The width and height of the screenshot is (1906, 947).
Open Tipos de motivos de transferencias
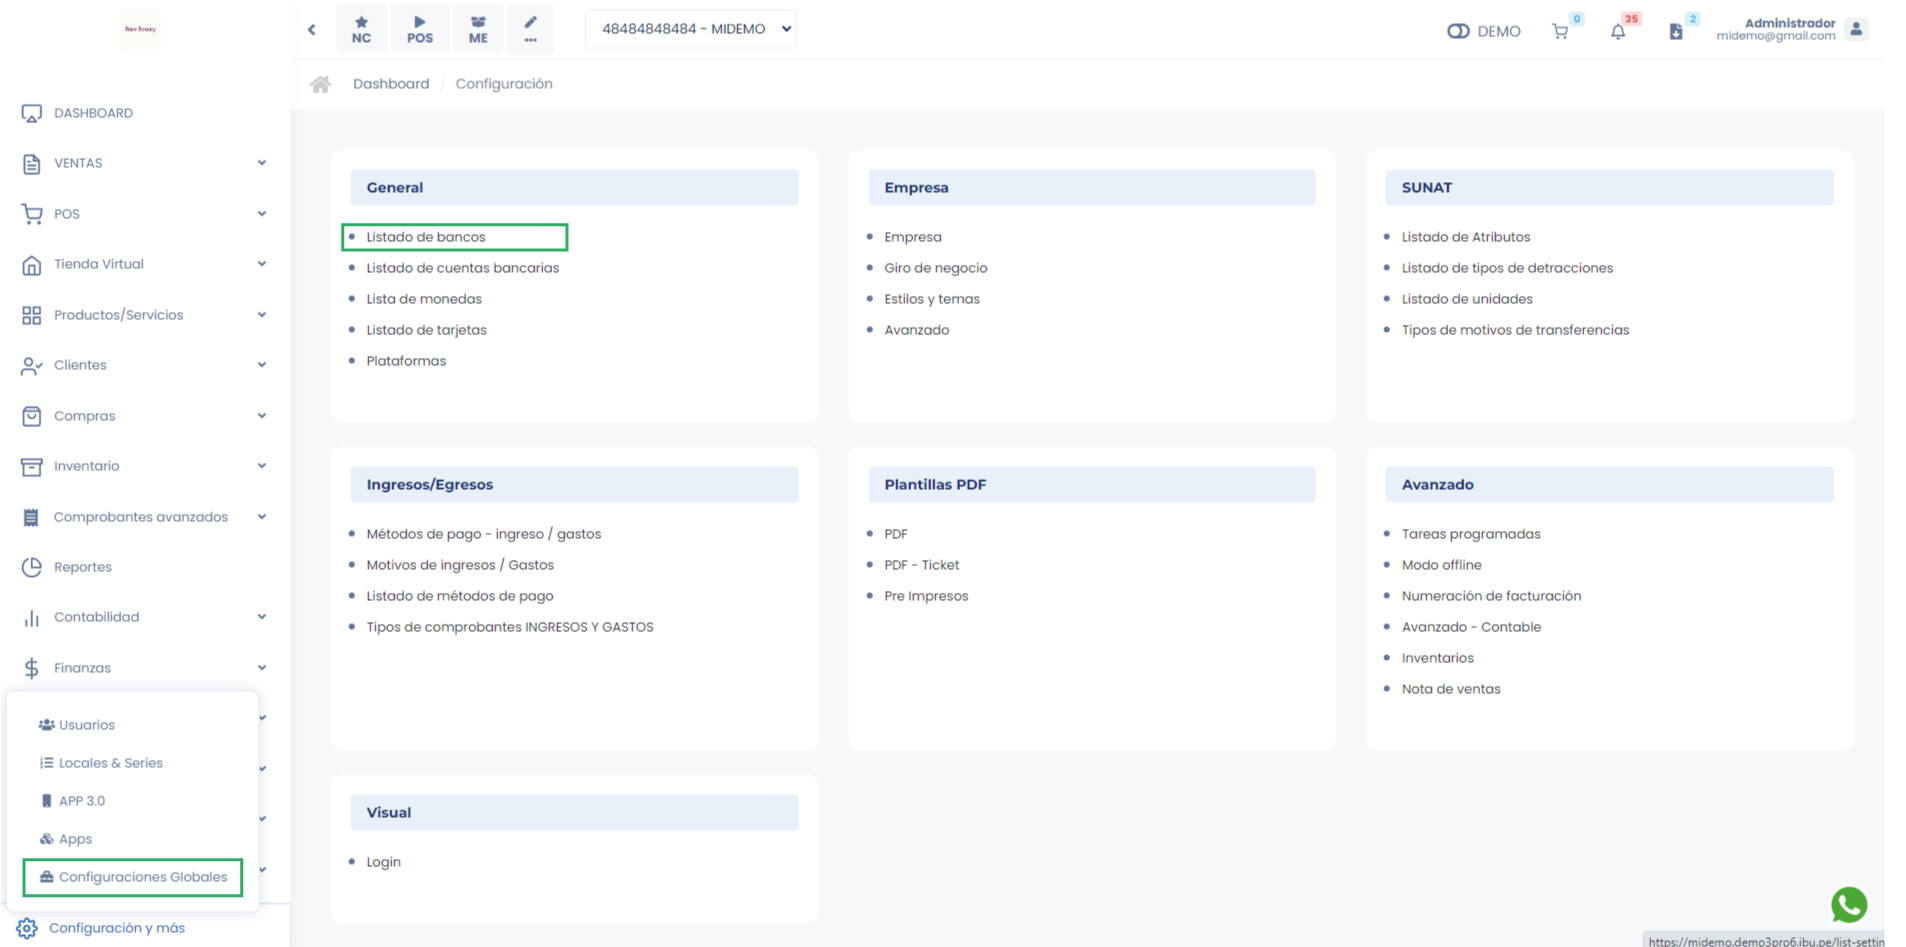[1516, 330]
